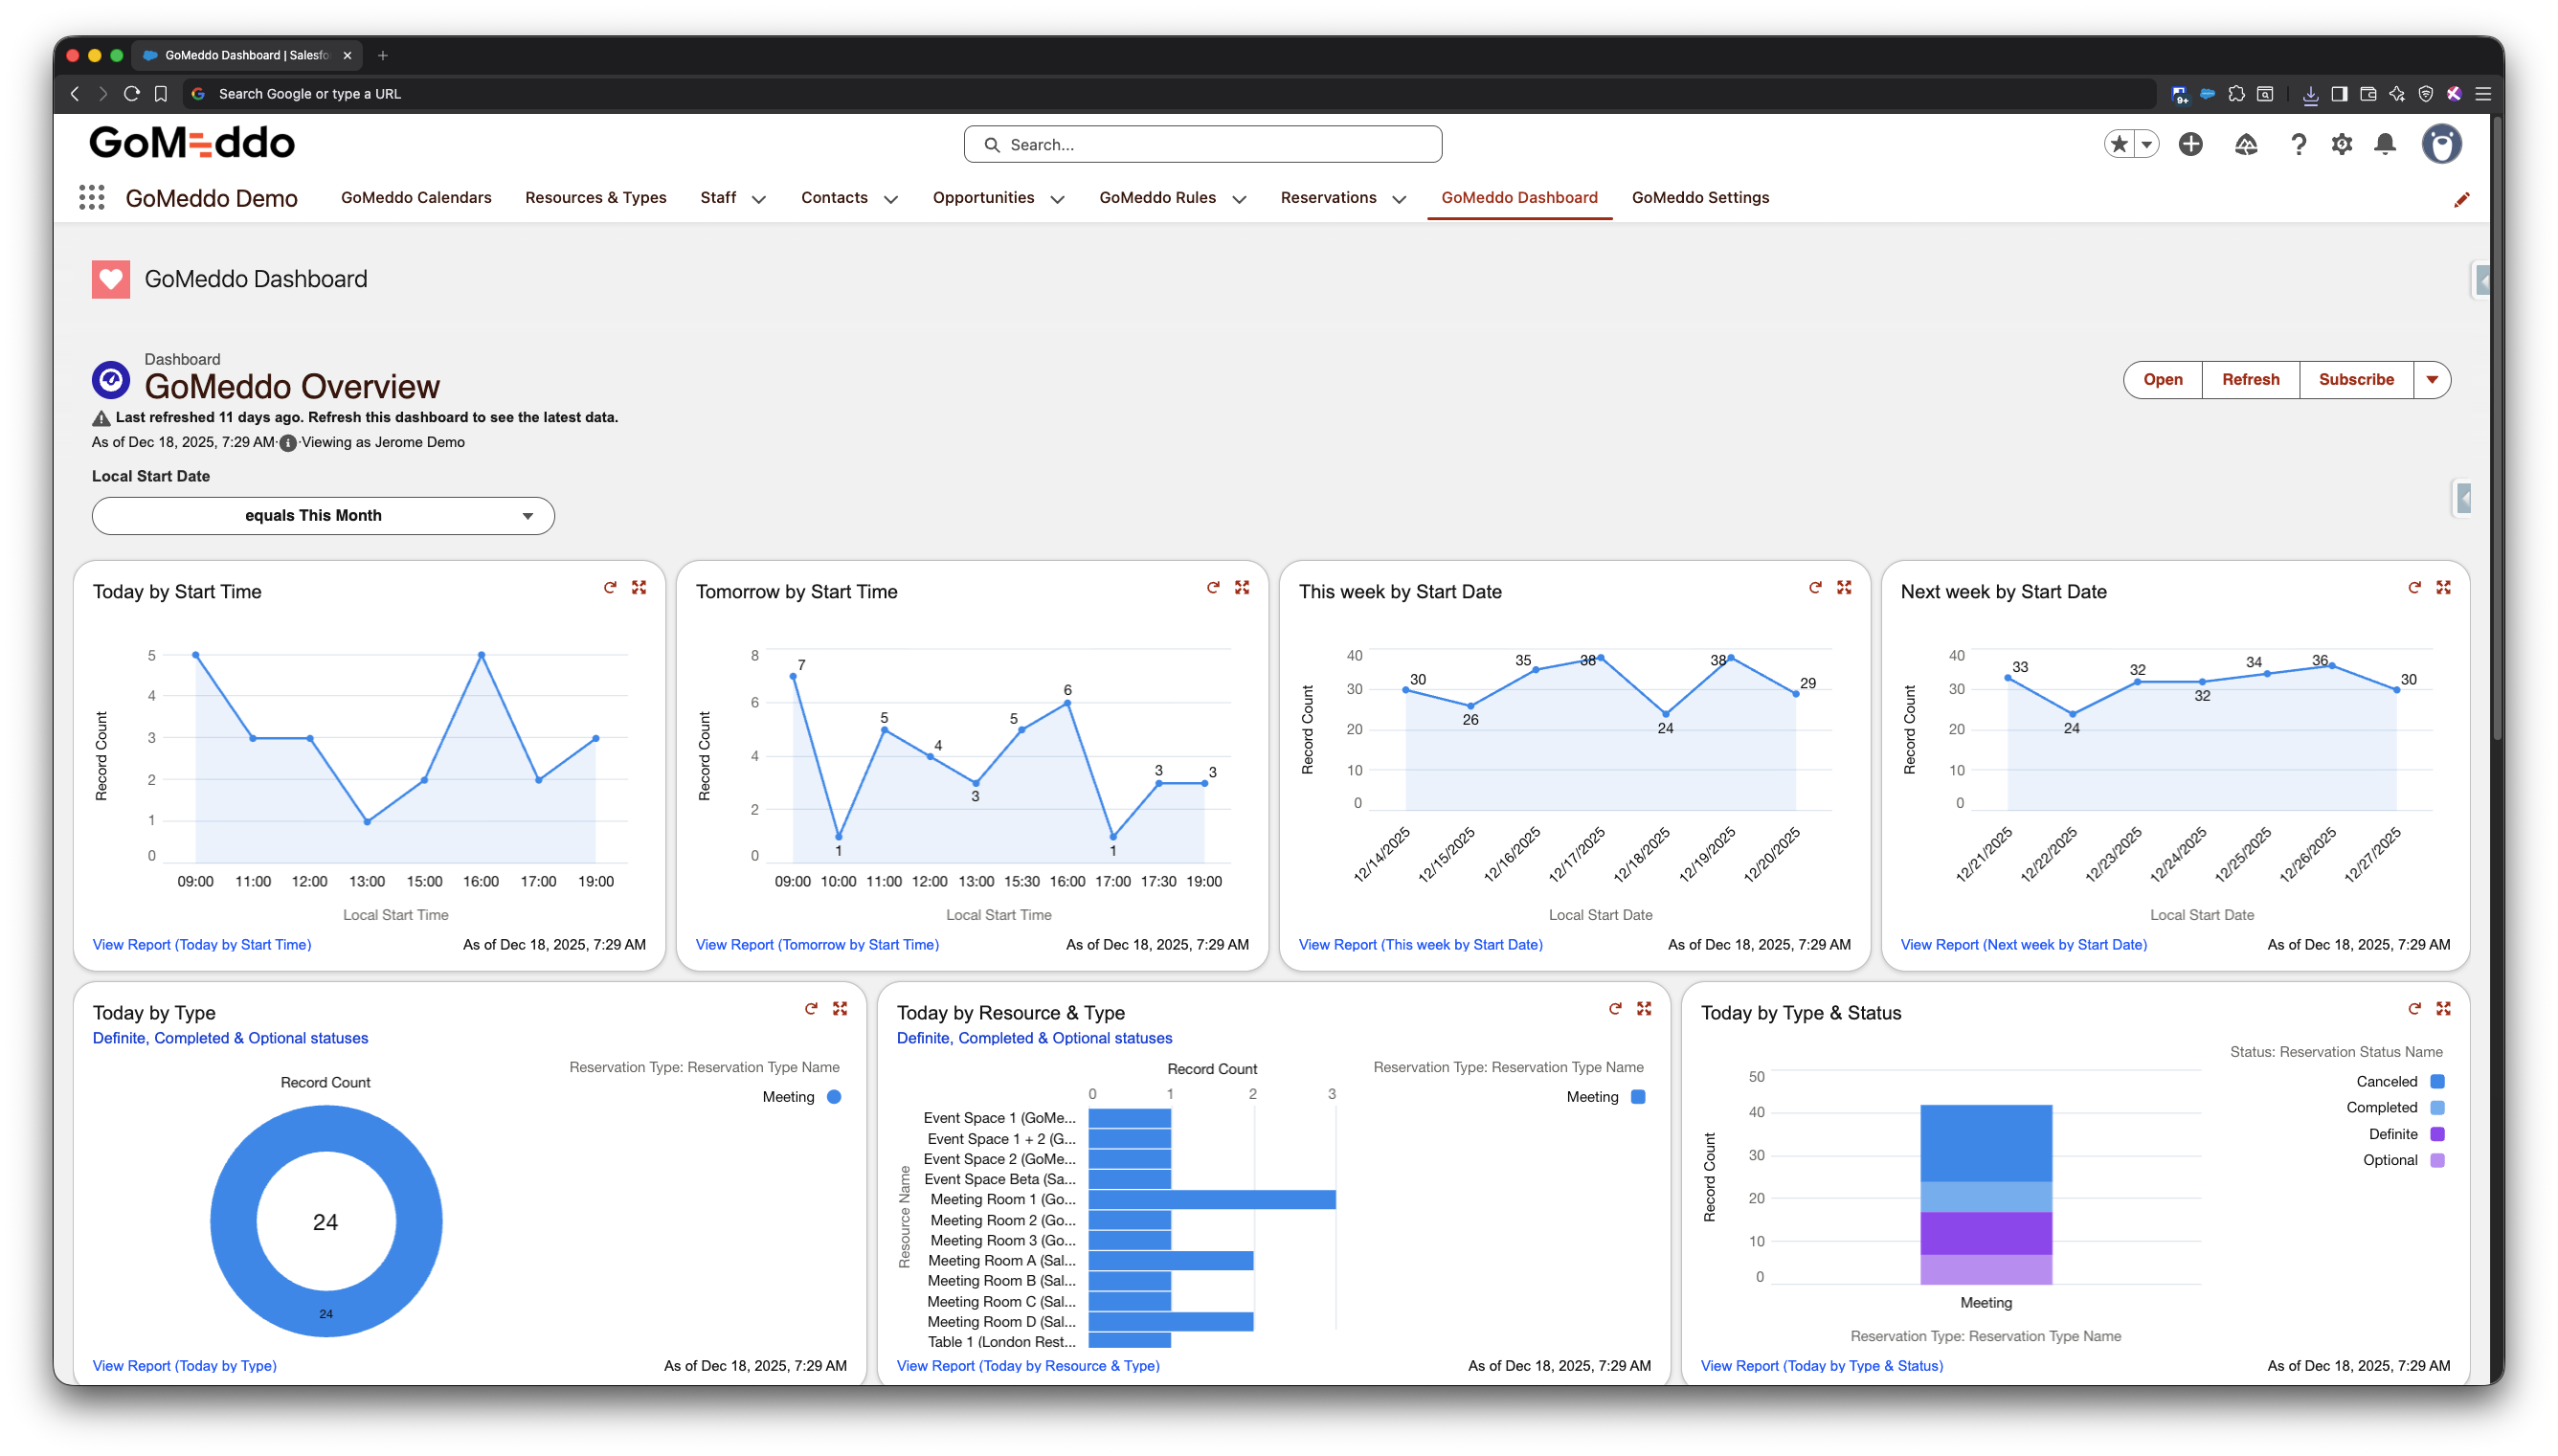
Task: Open dropdown arrow next to Subscribe
Action: point(2431,380)
